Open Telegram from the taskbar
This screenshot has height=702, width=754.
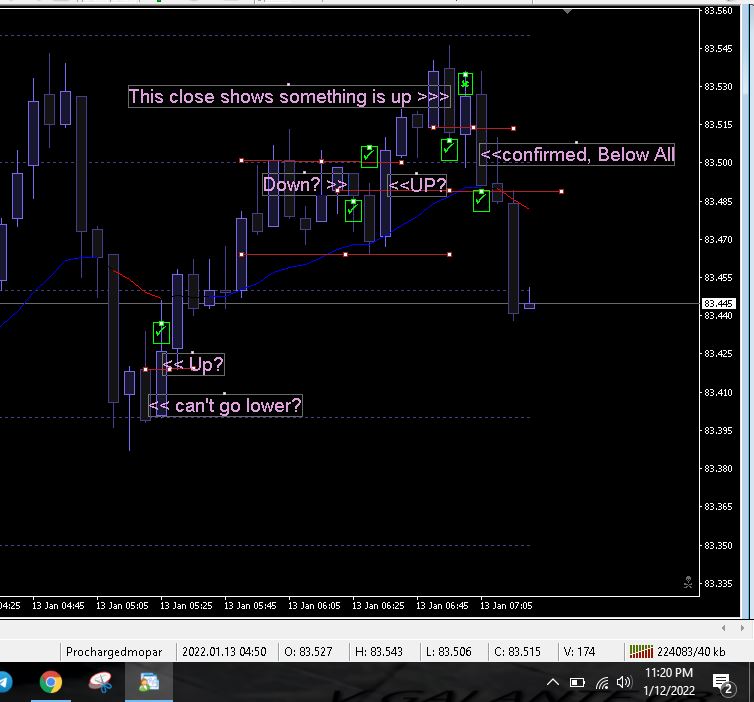(x=6, y=682)
